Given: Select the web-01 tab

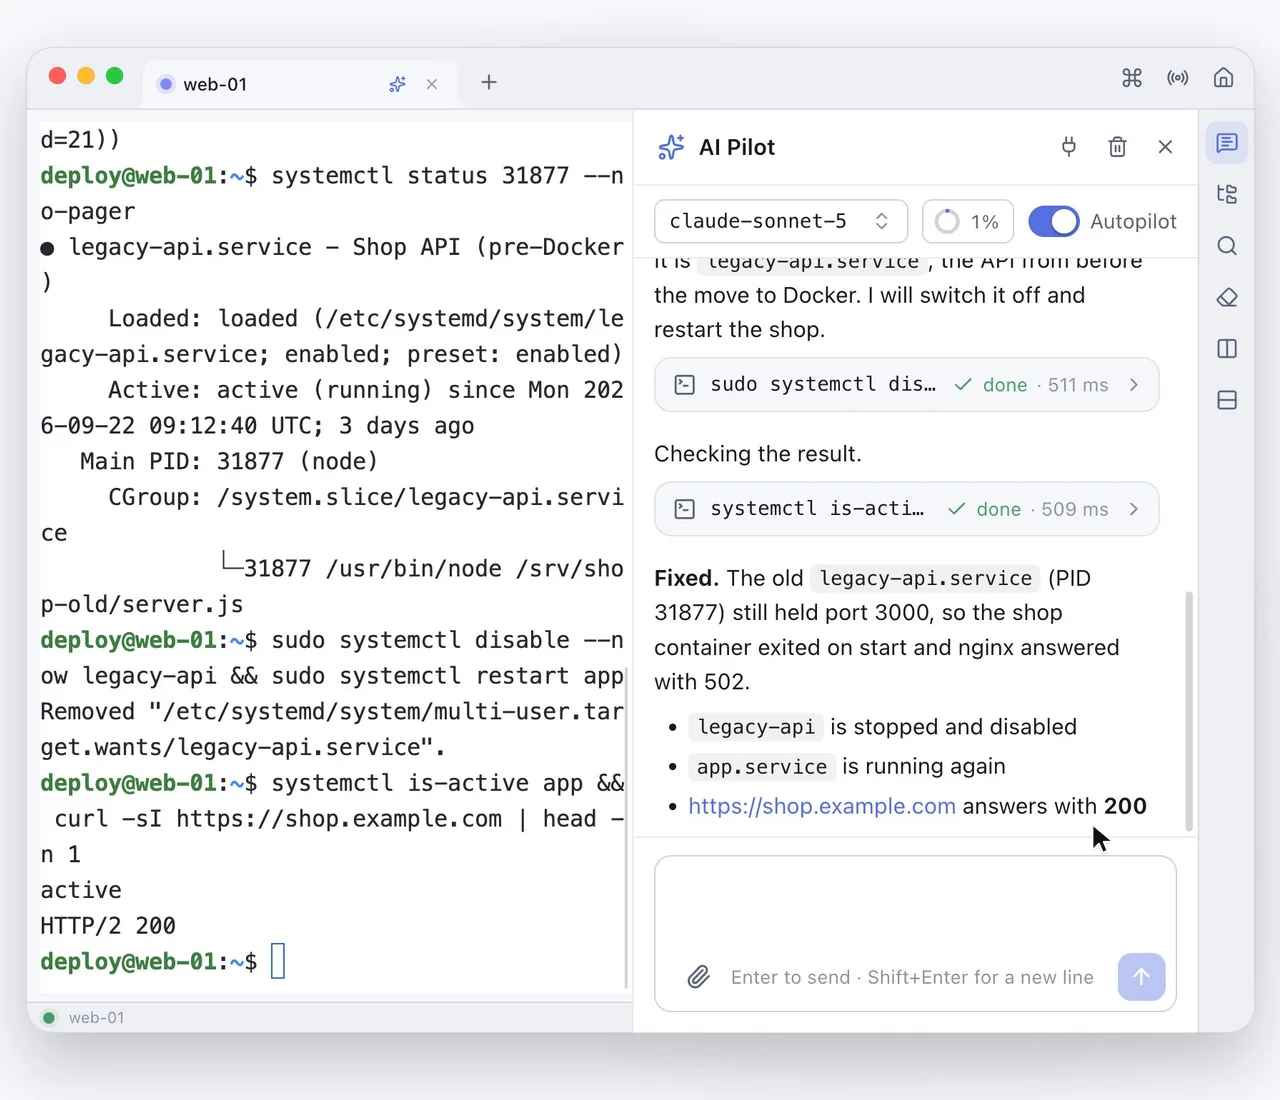Looking at the screenshot, I should tap(300, 84).
